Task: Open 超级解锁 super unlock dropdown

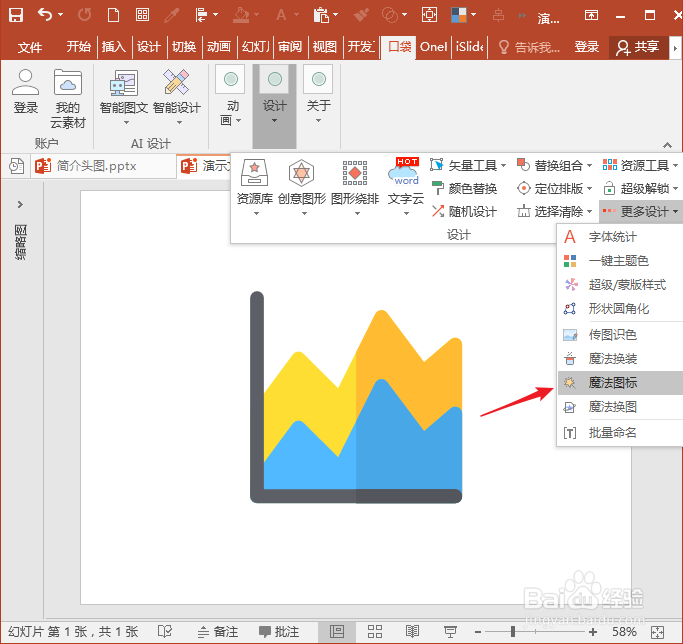Action: point(640,189)
